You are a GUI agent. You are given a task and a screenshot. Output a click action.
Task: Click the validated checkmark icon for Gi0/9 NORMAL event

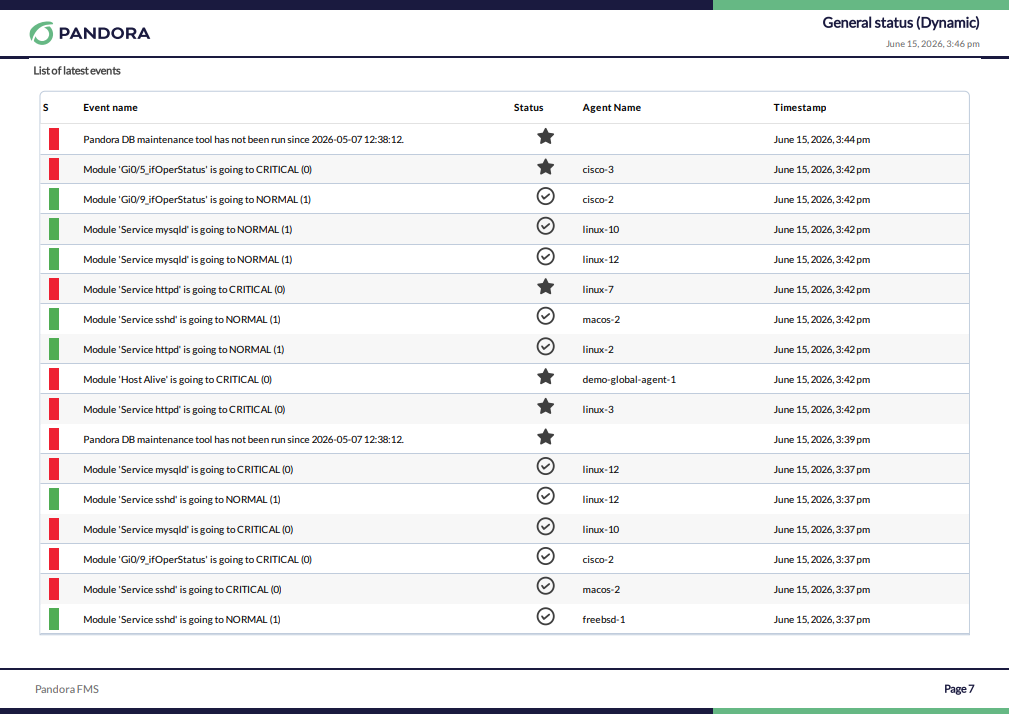coord(545,196)
